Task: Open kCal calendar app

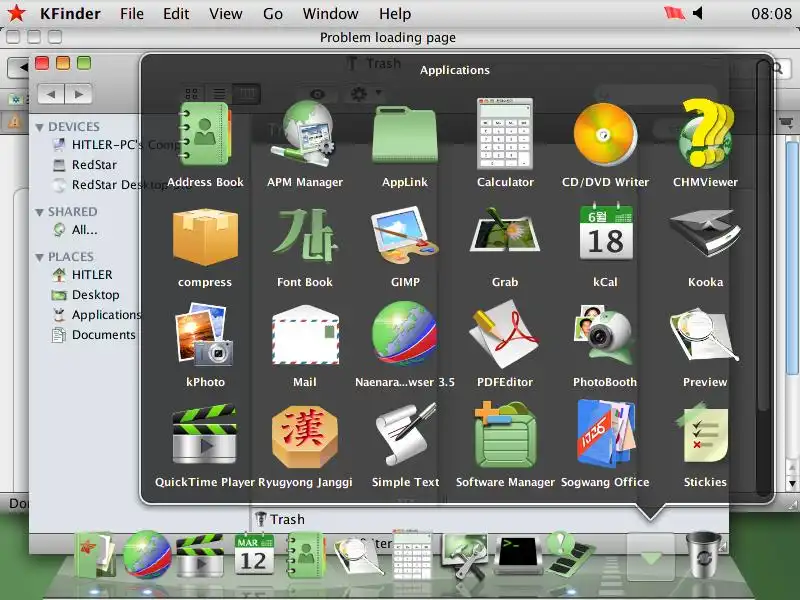Action: 606,233
